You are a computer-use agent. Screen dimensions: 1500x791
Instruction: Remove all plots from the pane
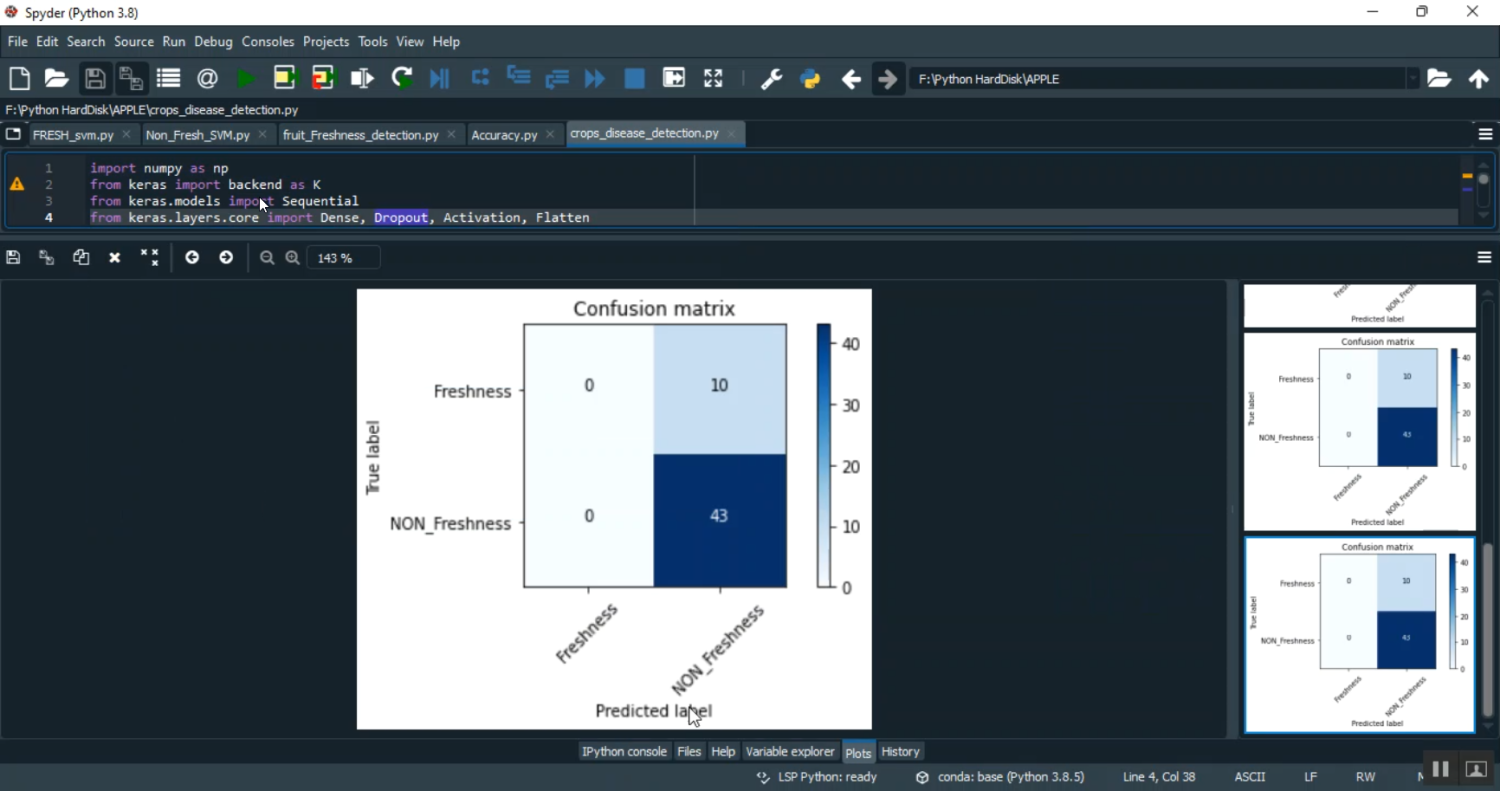pos(149,258)
